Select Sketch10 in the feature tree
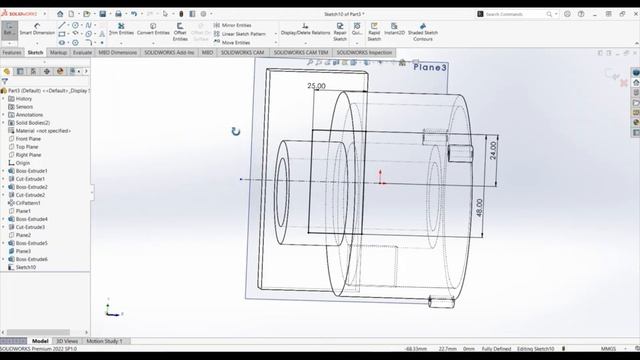The height and width of the screenshot is (360, 640). click(x=22, y=267)
